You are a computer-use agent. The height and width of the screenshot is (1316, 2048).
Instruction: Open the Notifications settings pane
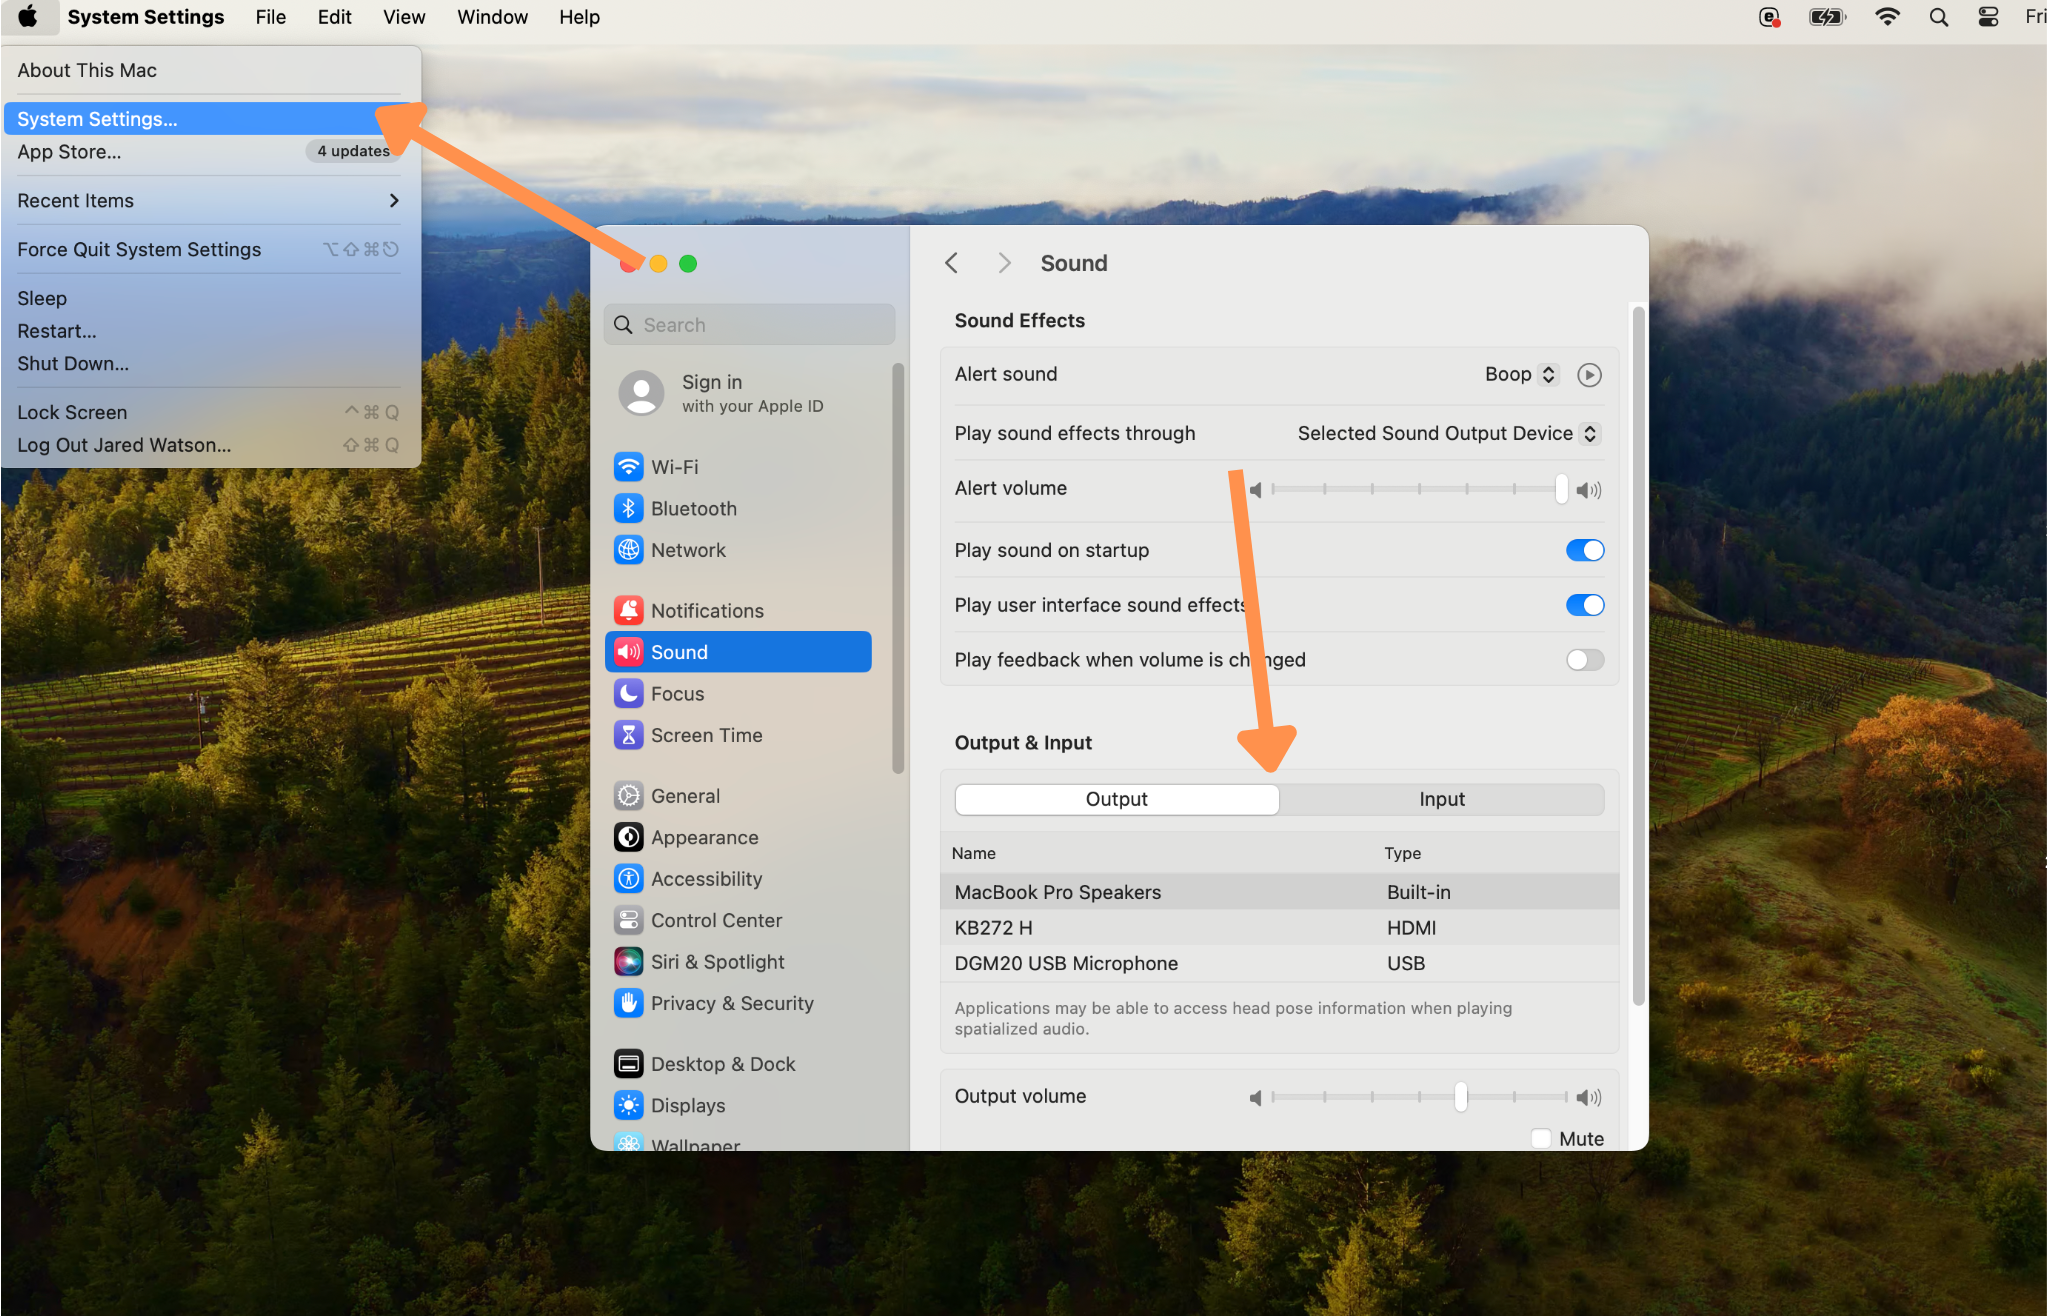click(738, 610)
